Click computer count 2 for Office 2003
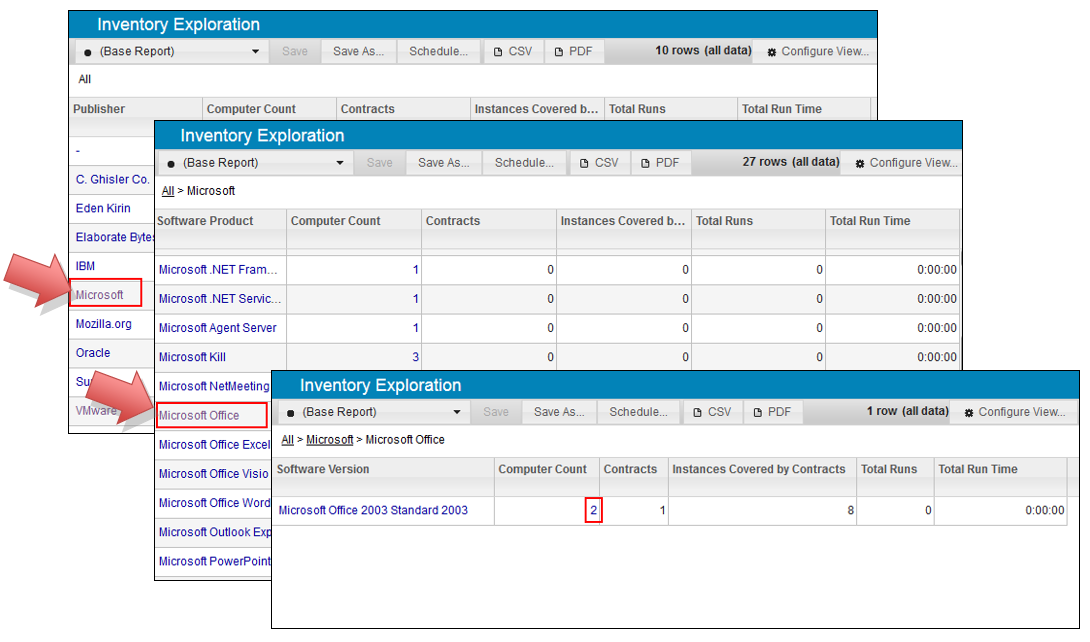 pos(594,511)
